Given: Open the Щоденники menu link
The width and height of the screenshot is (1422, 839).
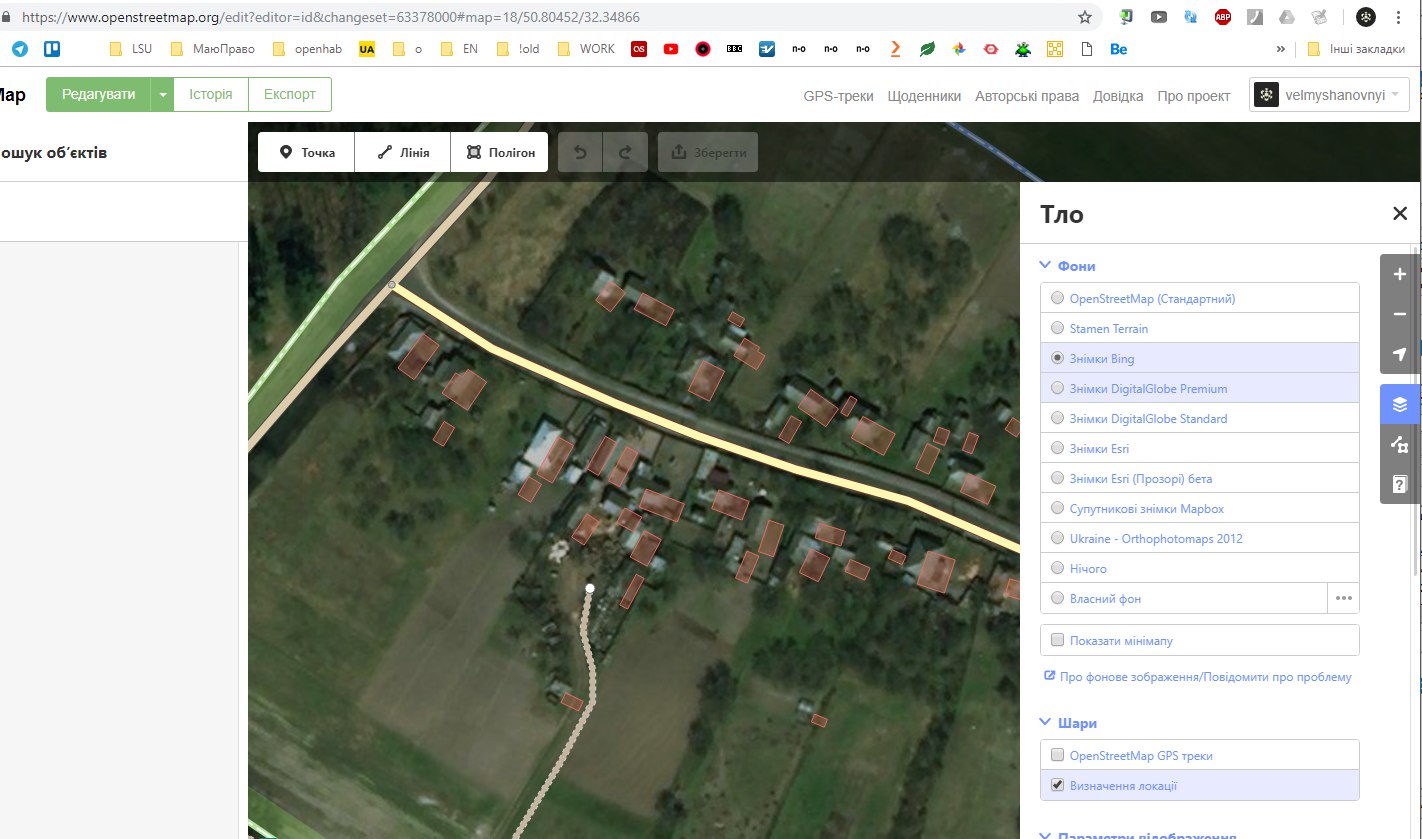Looking at the screenshot, I should [x=924, y=96].
